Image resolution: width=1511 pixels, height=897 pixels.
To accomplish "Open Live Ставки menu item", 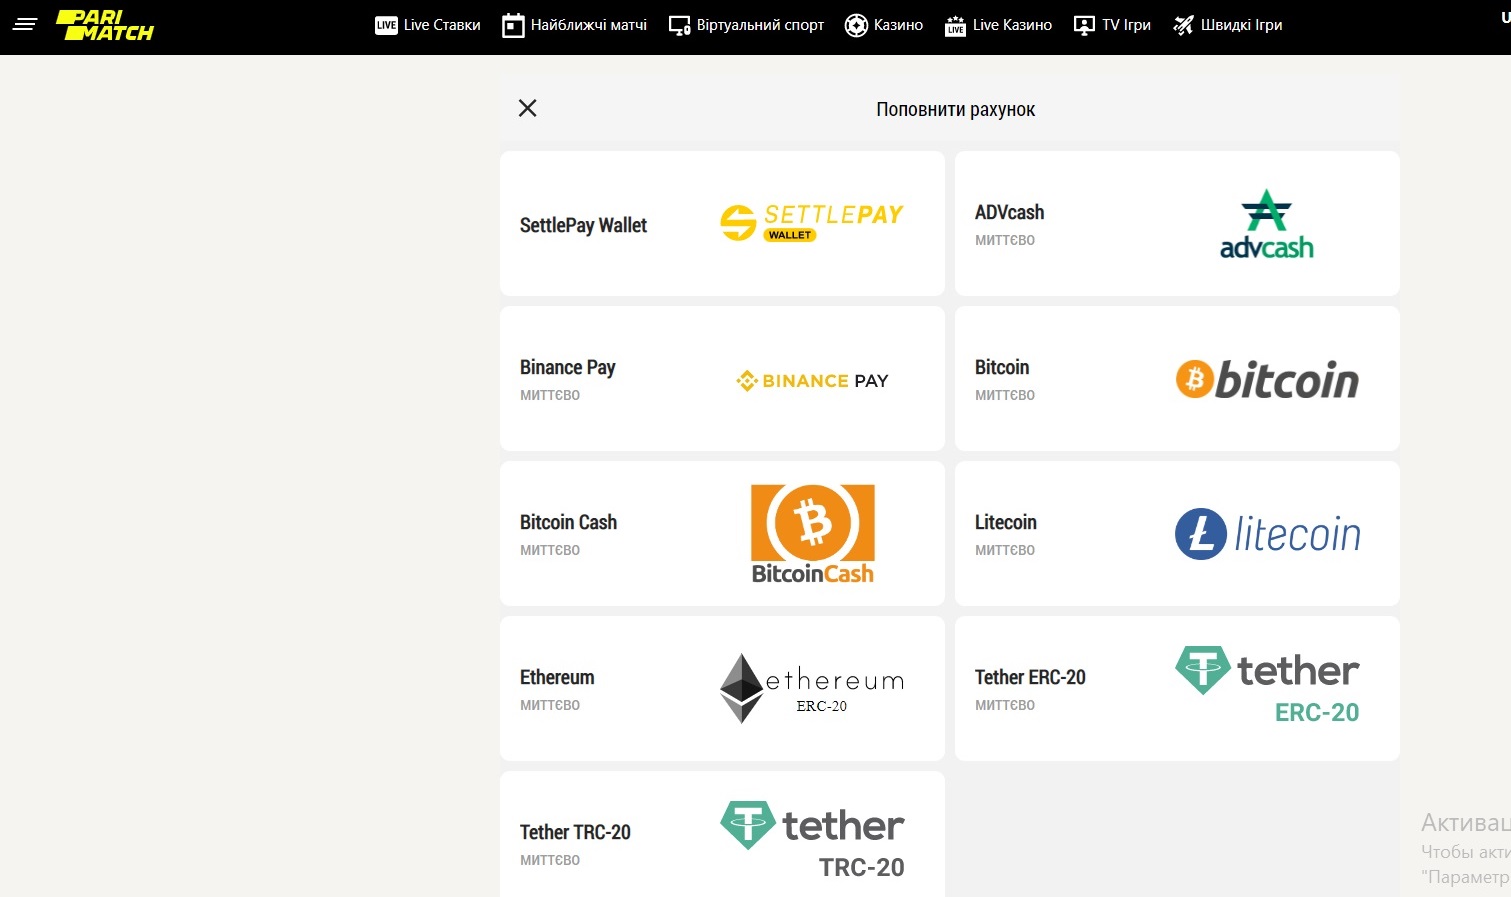I will pos(442,25).
